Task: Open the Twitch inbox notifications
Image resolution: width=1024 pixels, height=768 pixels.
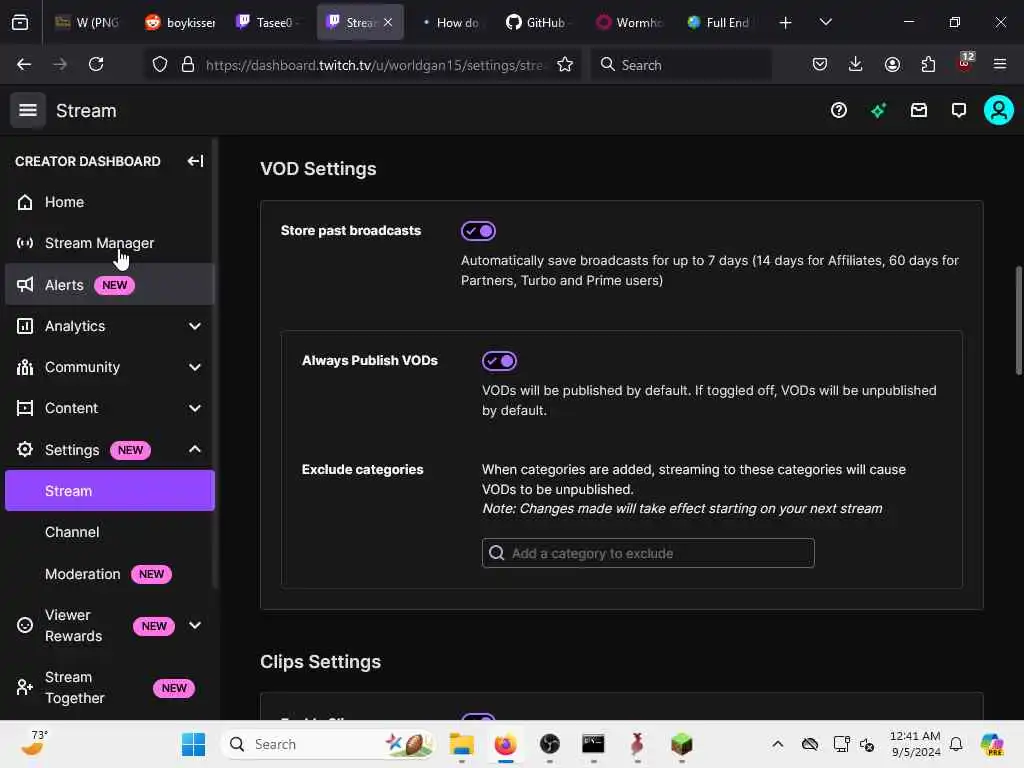Action: [919, 110]
